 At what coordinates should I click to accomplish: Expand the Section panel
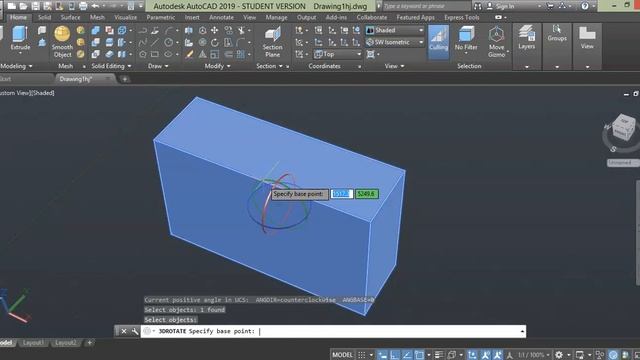pos(269,66)
